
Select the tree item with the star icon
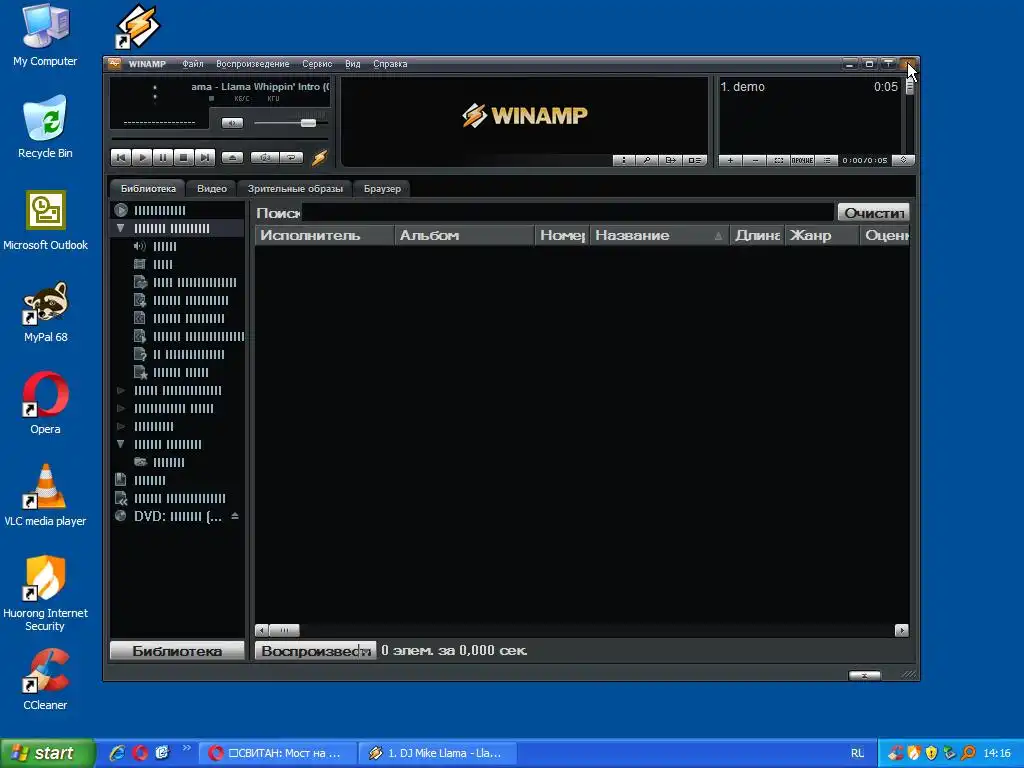(x=180, y=372)
